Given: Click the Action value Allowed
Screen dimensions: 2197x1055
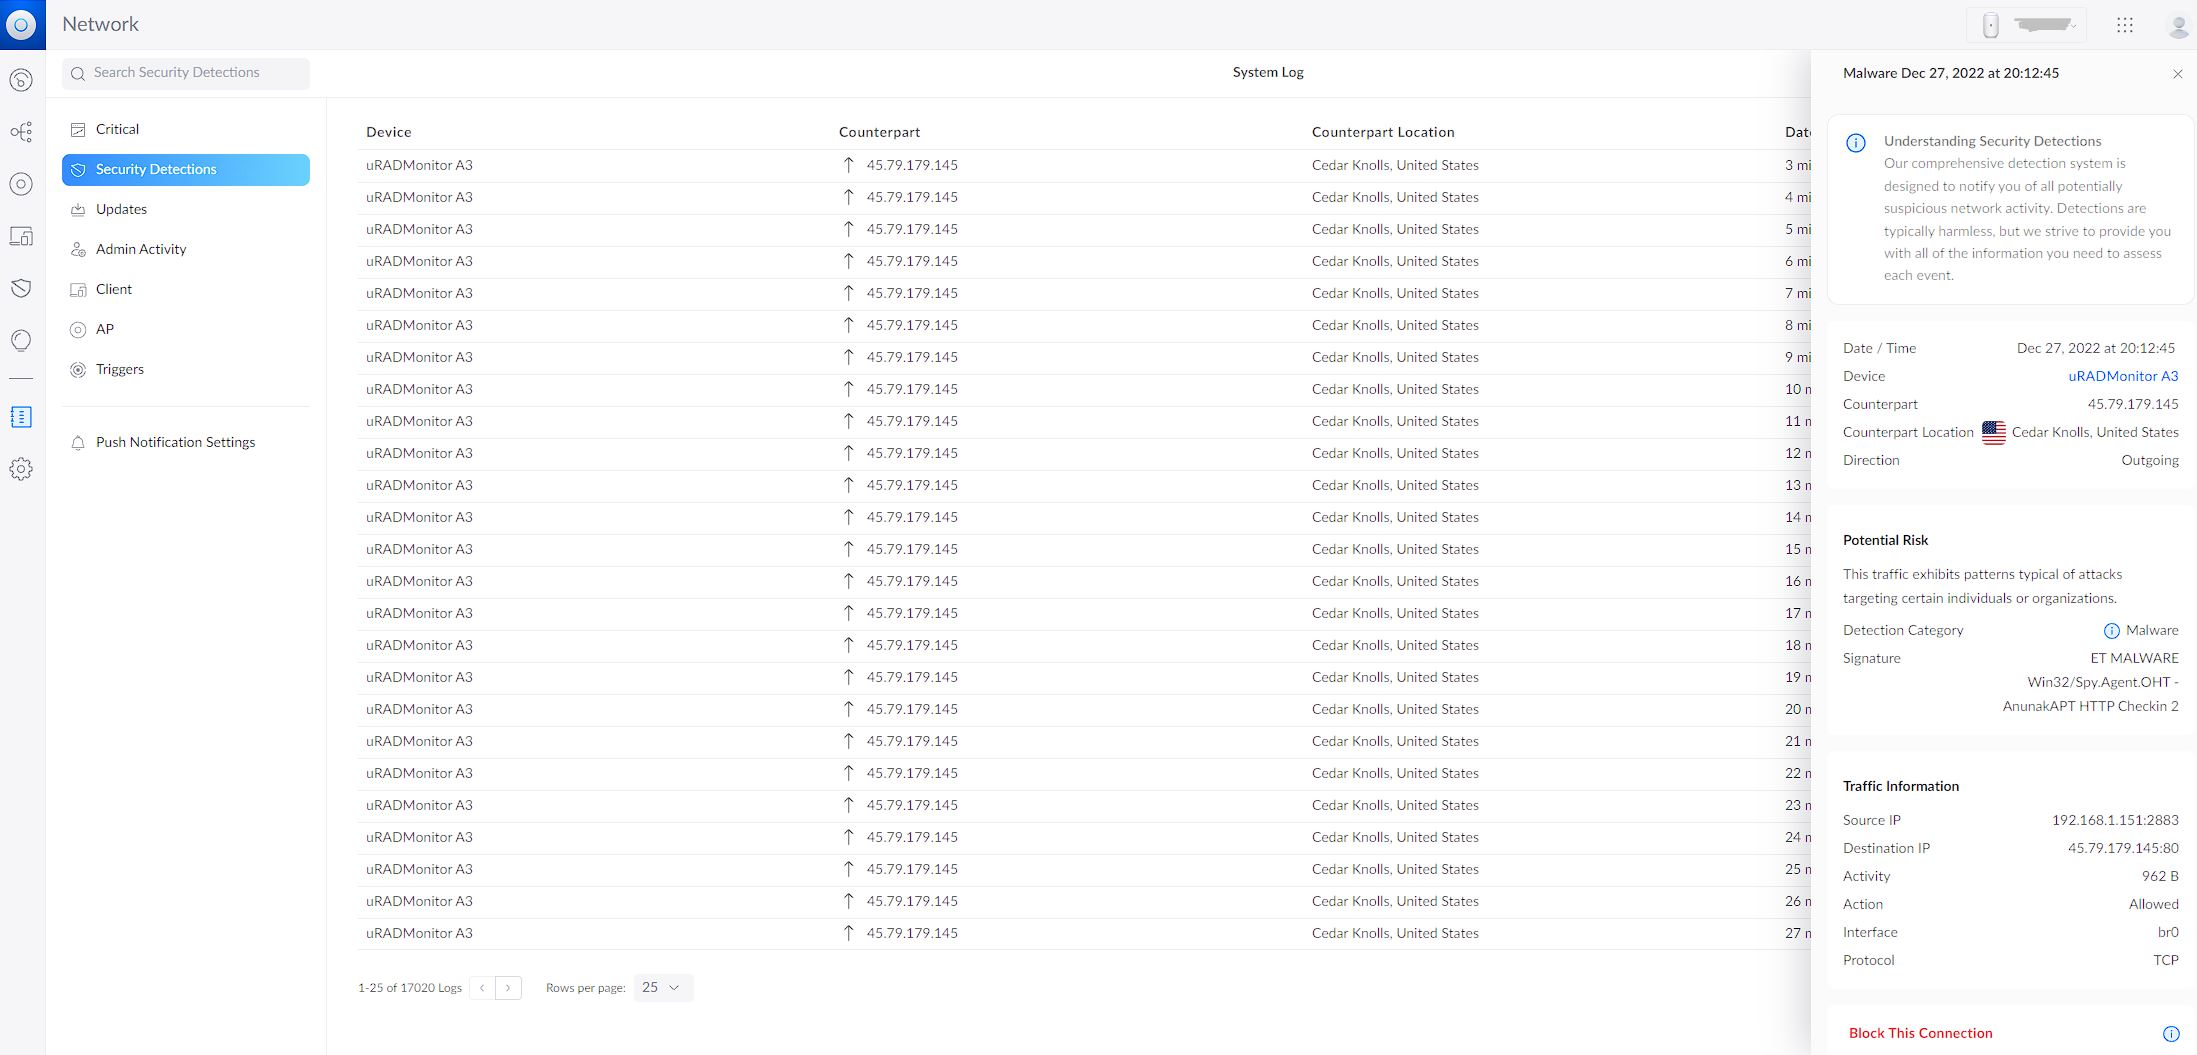Looking at the screenshot, I should (x=2154, y=905).
